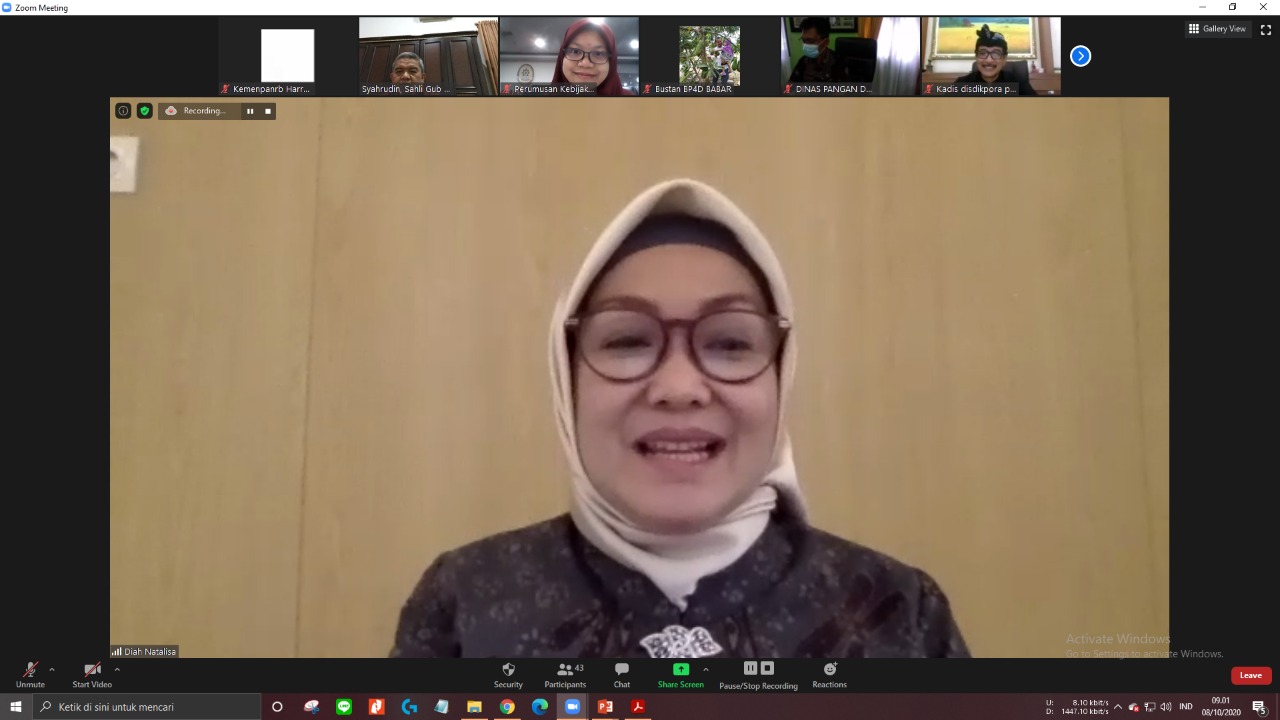The image size is (1280, 720).
Task: Open clock and date 09.01
Action: pos(1221,707)
